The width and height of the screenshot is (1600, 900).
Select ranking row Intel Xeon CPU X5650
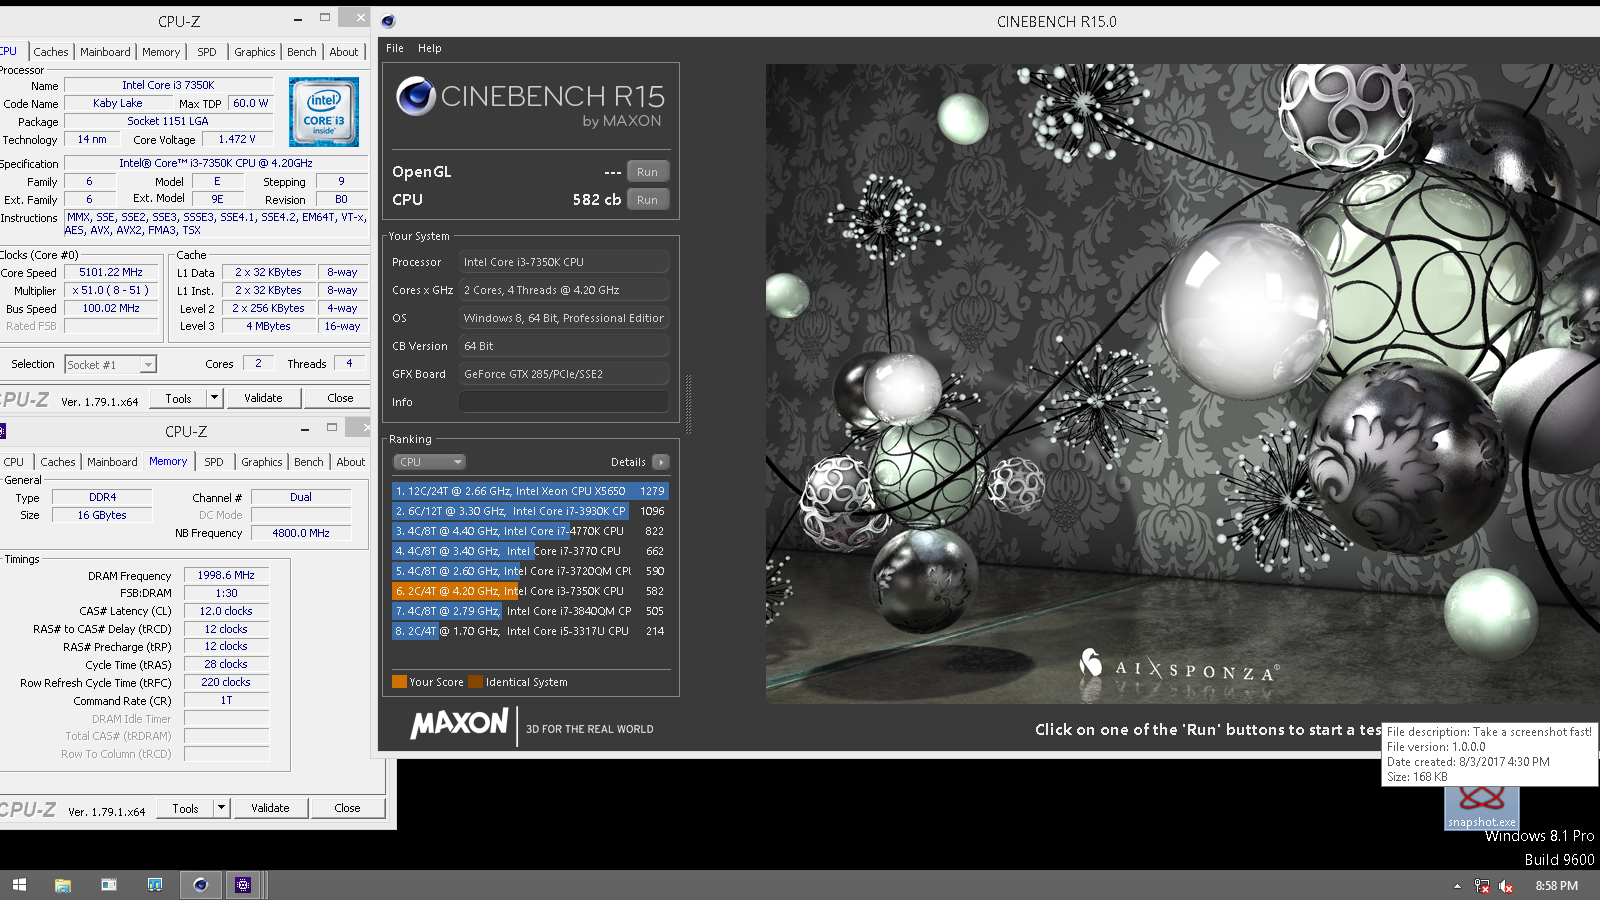(530, 491)
